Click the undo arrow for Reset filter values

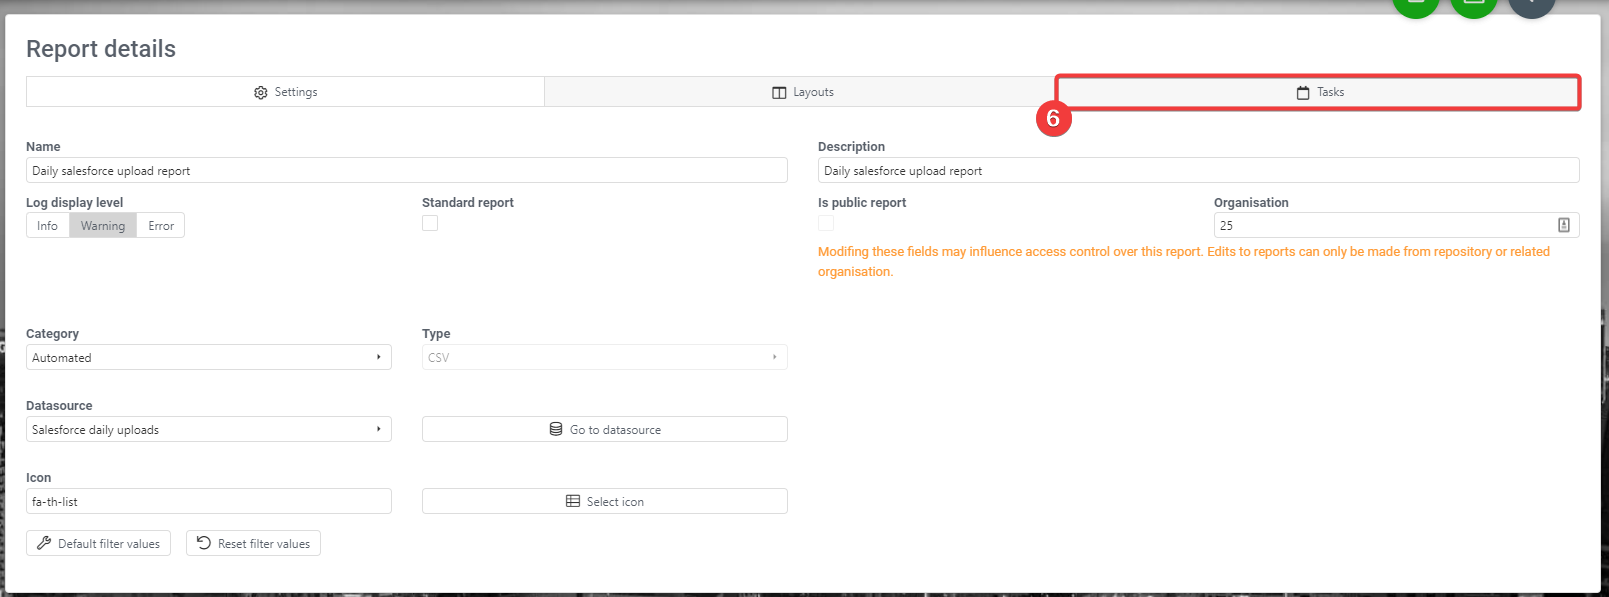coord(204,543)
